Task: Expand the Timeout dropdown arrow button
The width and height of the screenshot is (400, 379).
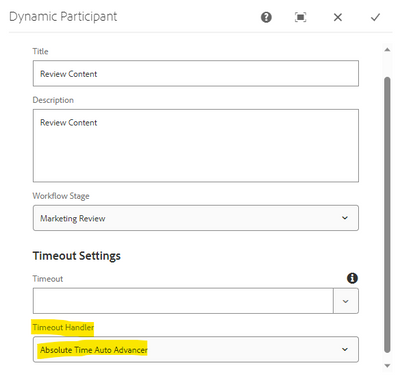Action: [x=346, y=301]
